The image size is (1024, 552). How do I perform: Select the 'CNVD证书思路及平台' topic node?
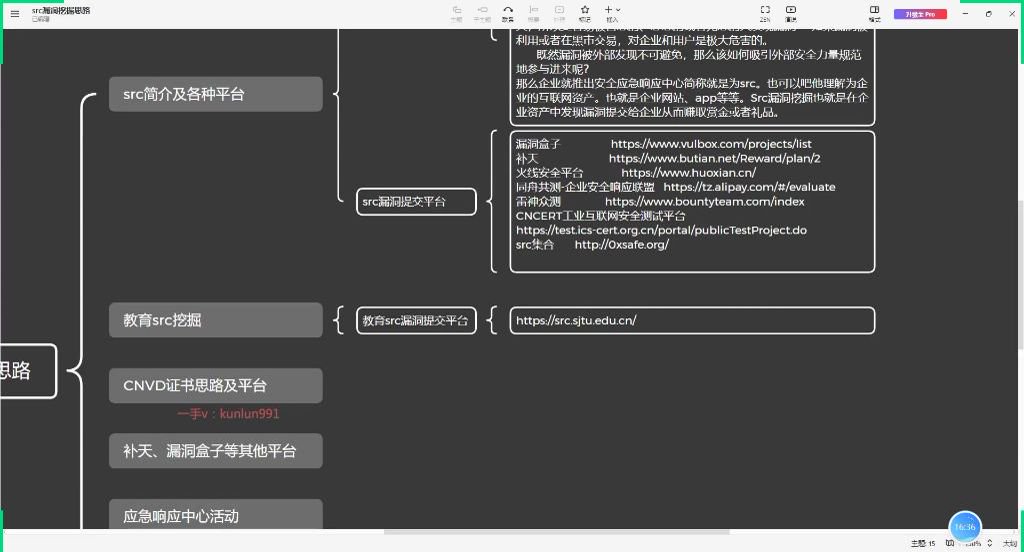coord(216,385)
